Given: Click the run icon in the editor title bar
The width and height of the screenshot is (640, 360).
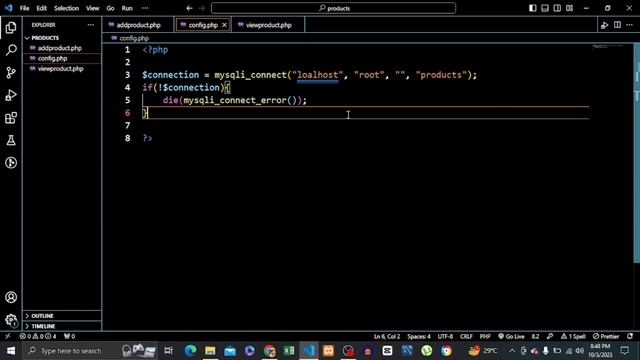Looking at the screenshot, I should pyautogui.click(x=604, y=25).
